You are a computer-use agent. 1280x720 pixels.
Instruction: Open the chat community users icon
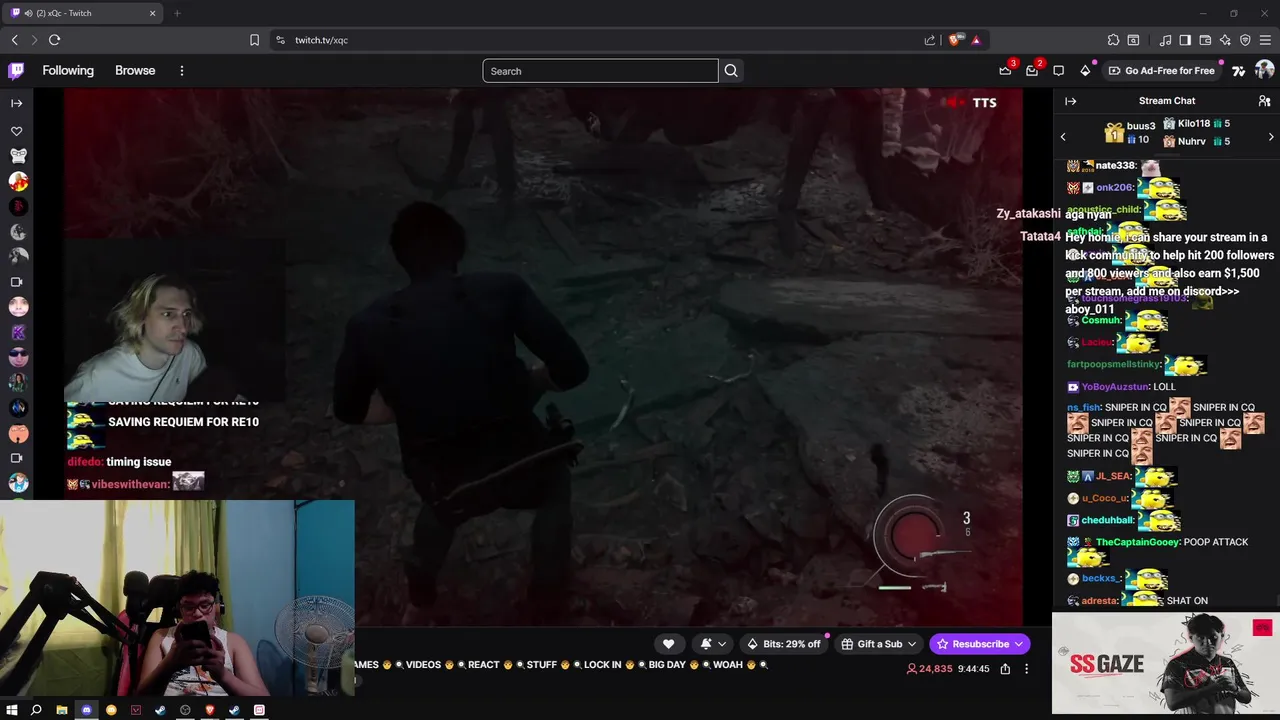(1264, 101)
